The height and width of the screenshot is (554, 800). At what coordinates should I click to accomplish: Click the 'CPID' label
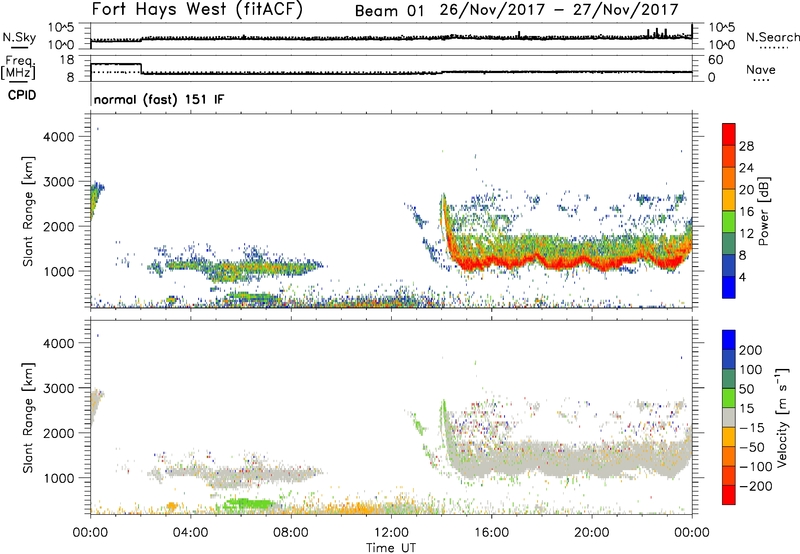pyautogui.click(x=22, y=95)
